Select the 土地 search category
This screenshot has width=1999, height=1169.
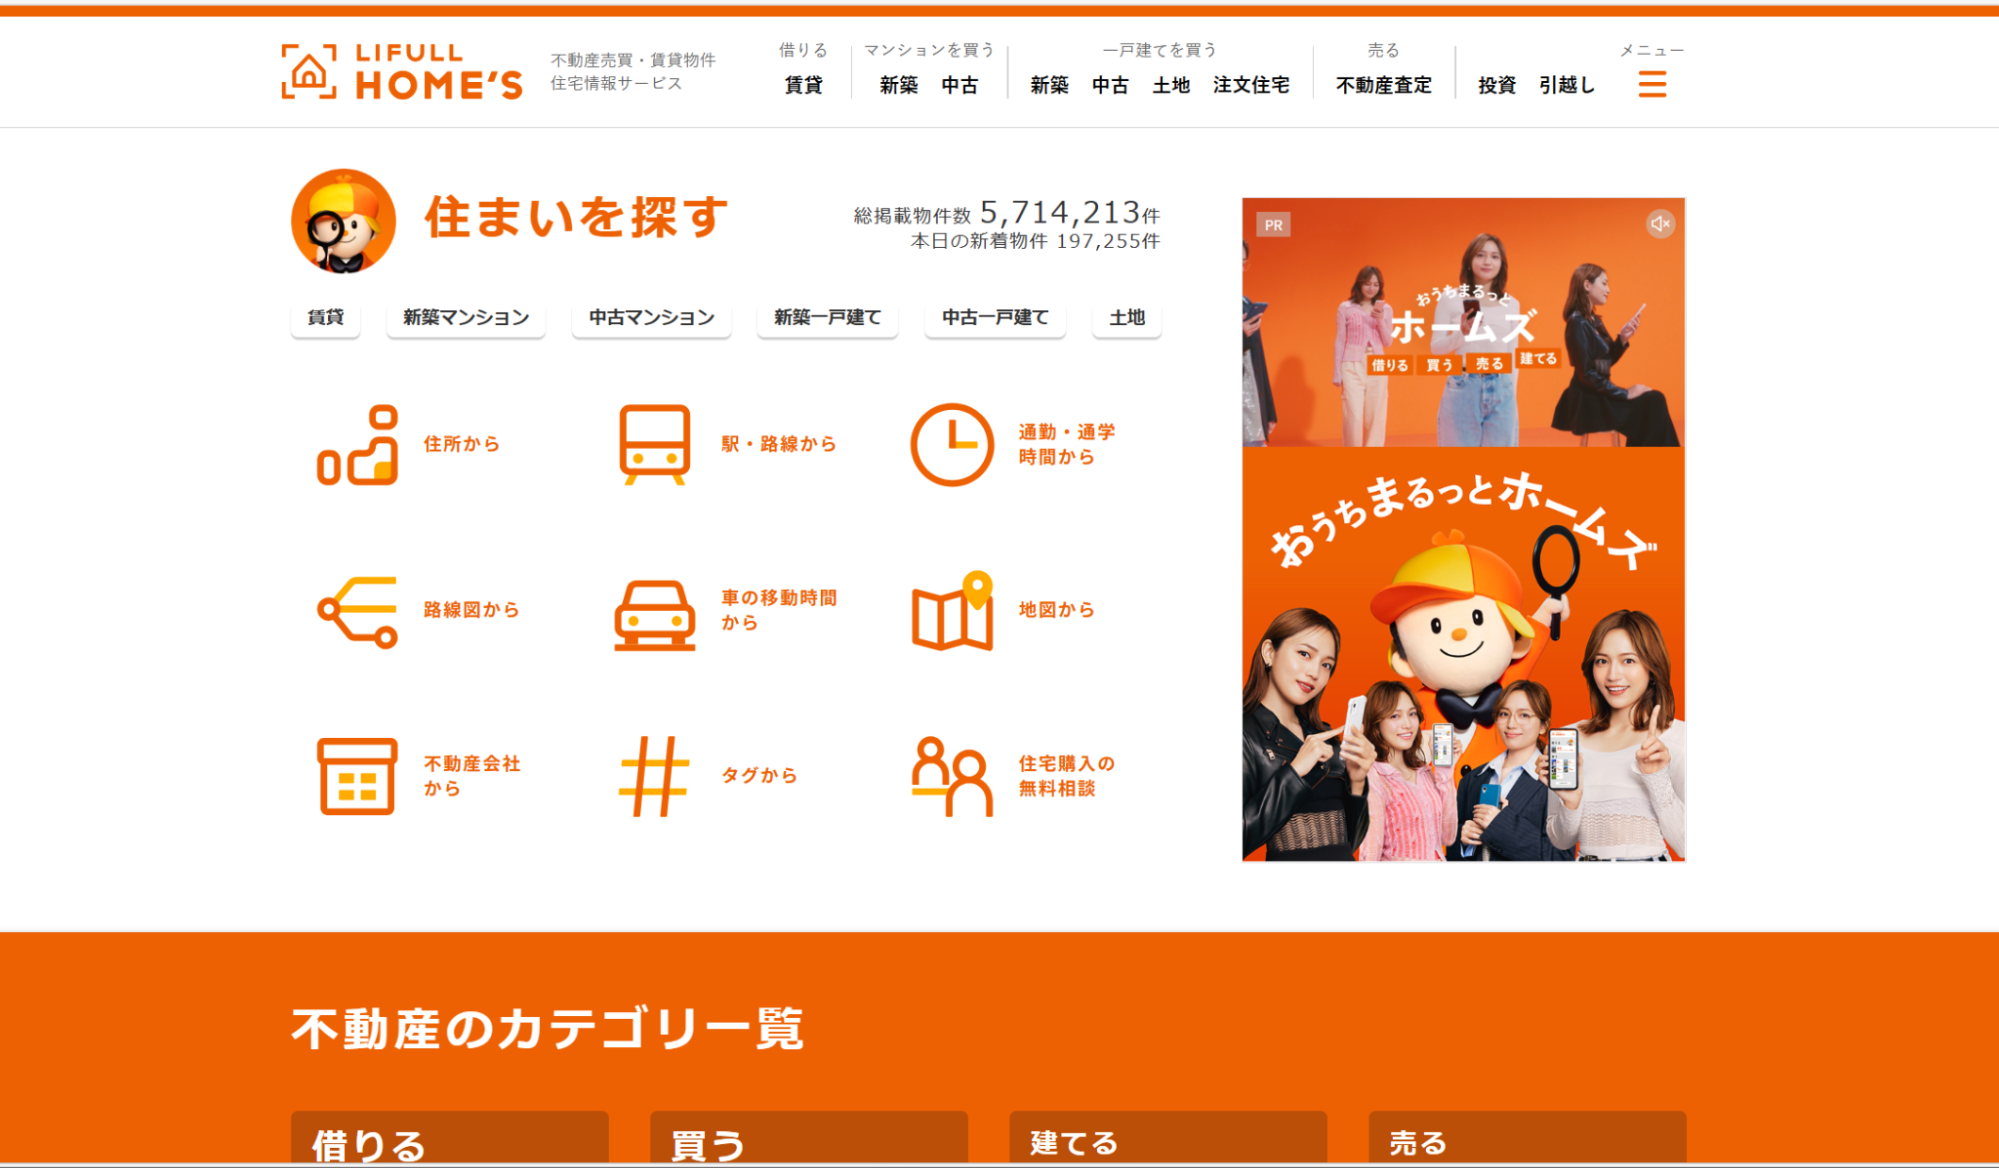(1126, 317)
